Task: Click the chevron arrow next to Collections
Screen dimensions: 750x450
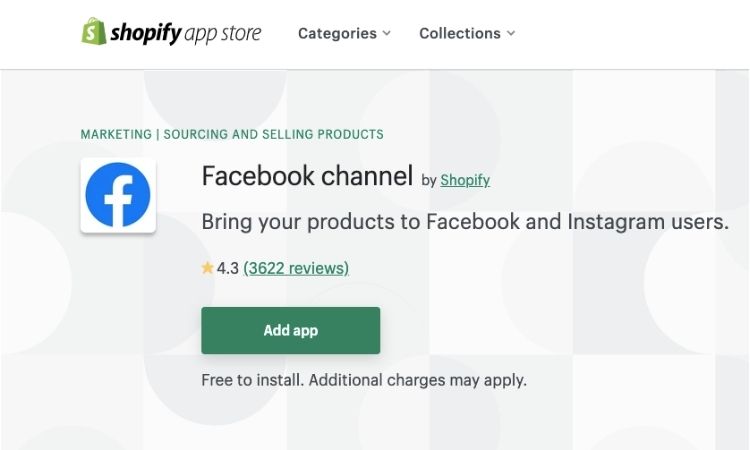Action: [511, 33]
